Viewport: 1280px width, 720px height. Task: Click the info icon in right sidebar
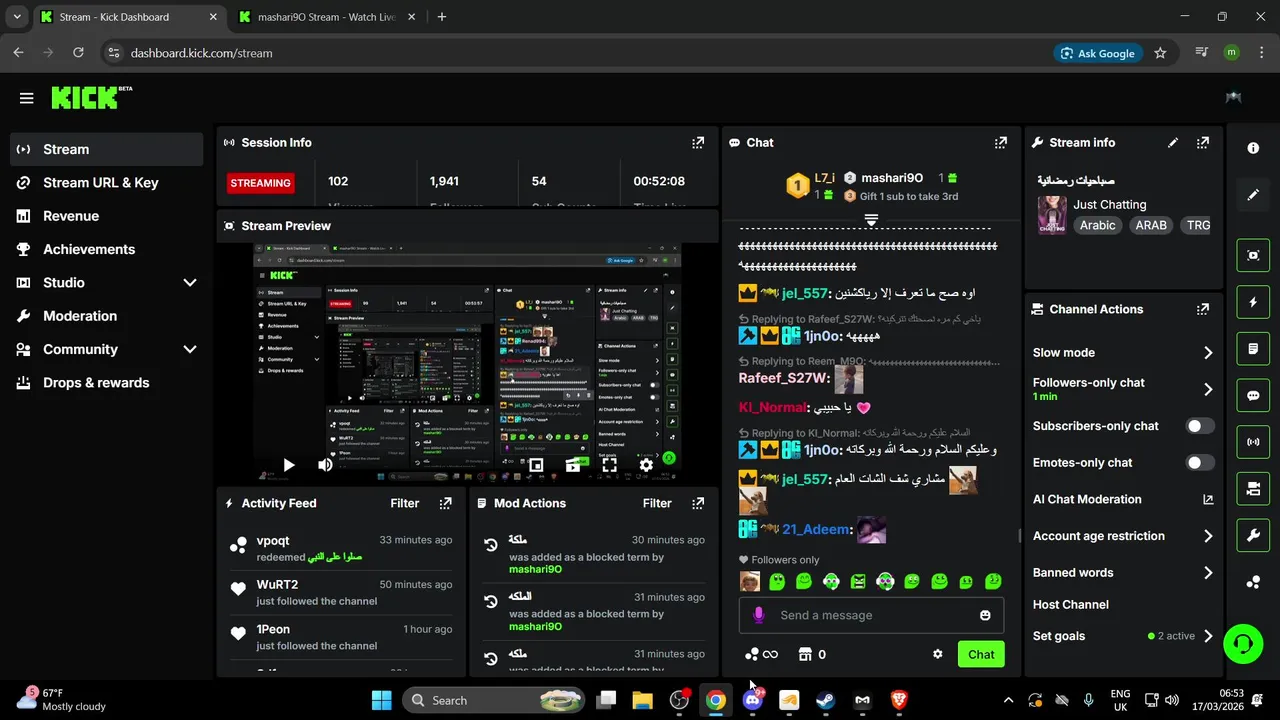click(1253, 148)
